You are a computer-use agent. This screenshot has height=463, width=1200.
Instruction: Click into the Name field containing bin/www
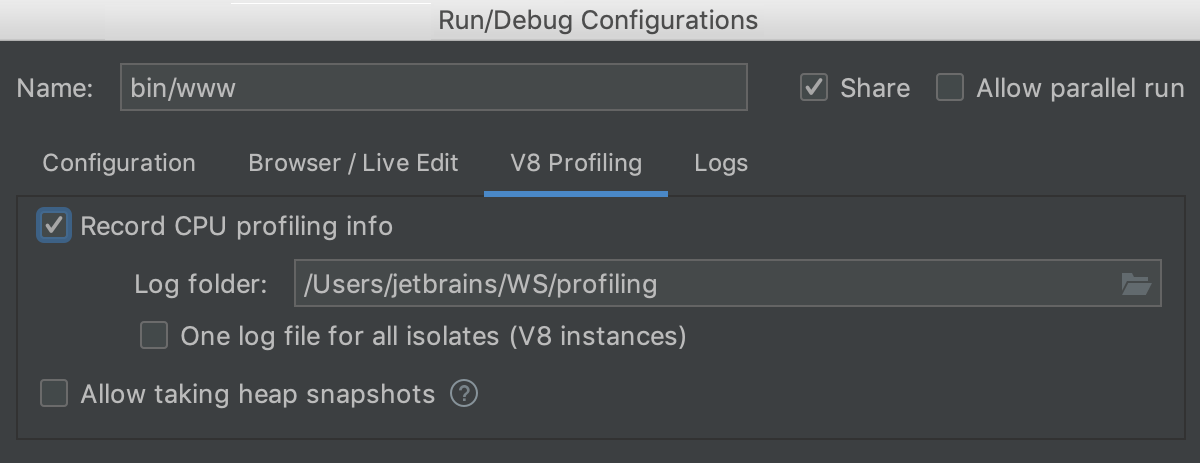[x=433, y=88]
